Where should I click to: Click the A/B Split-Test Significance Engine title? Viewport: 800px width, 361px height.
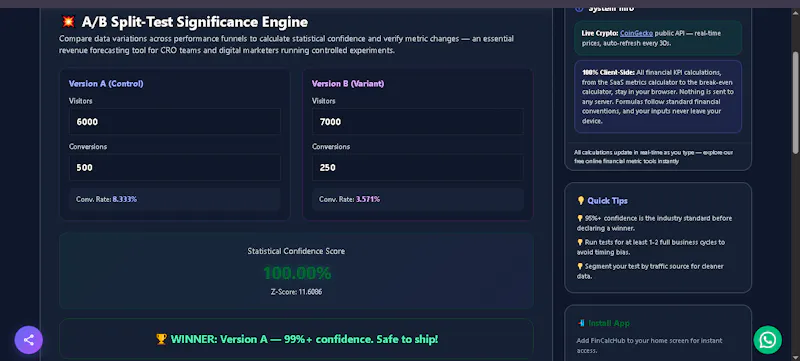click(x=194, y=22)
